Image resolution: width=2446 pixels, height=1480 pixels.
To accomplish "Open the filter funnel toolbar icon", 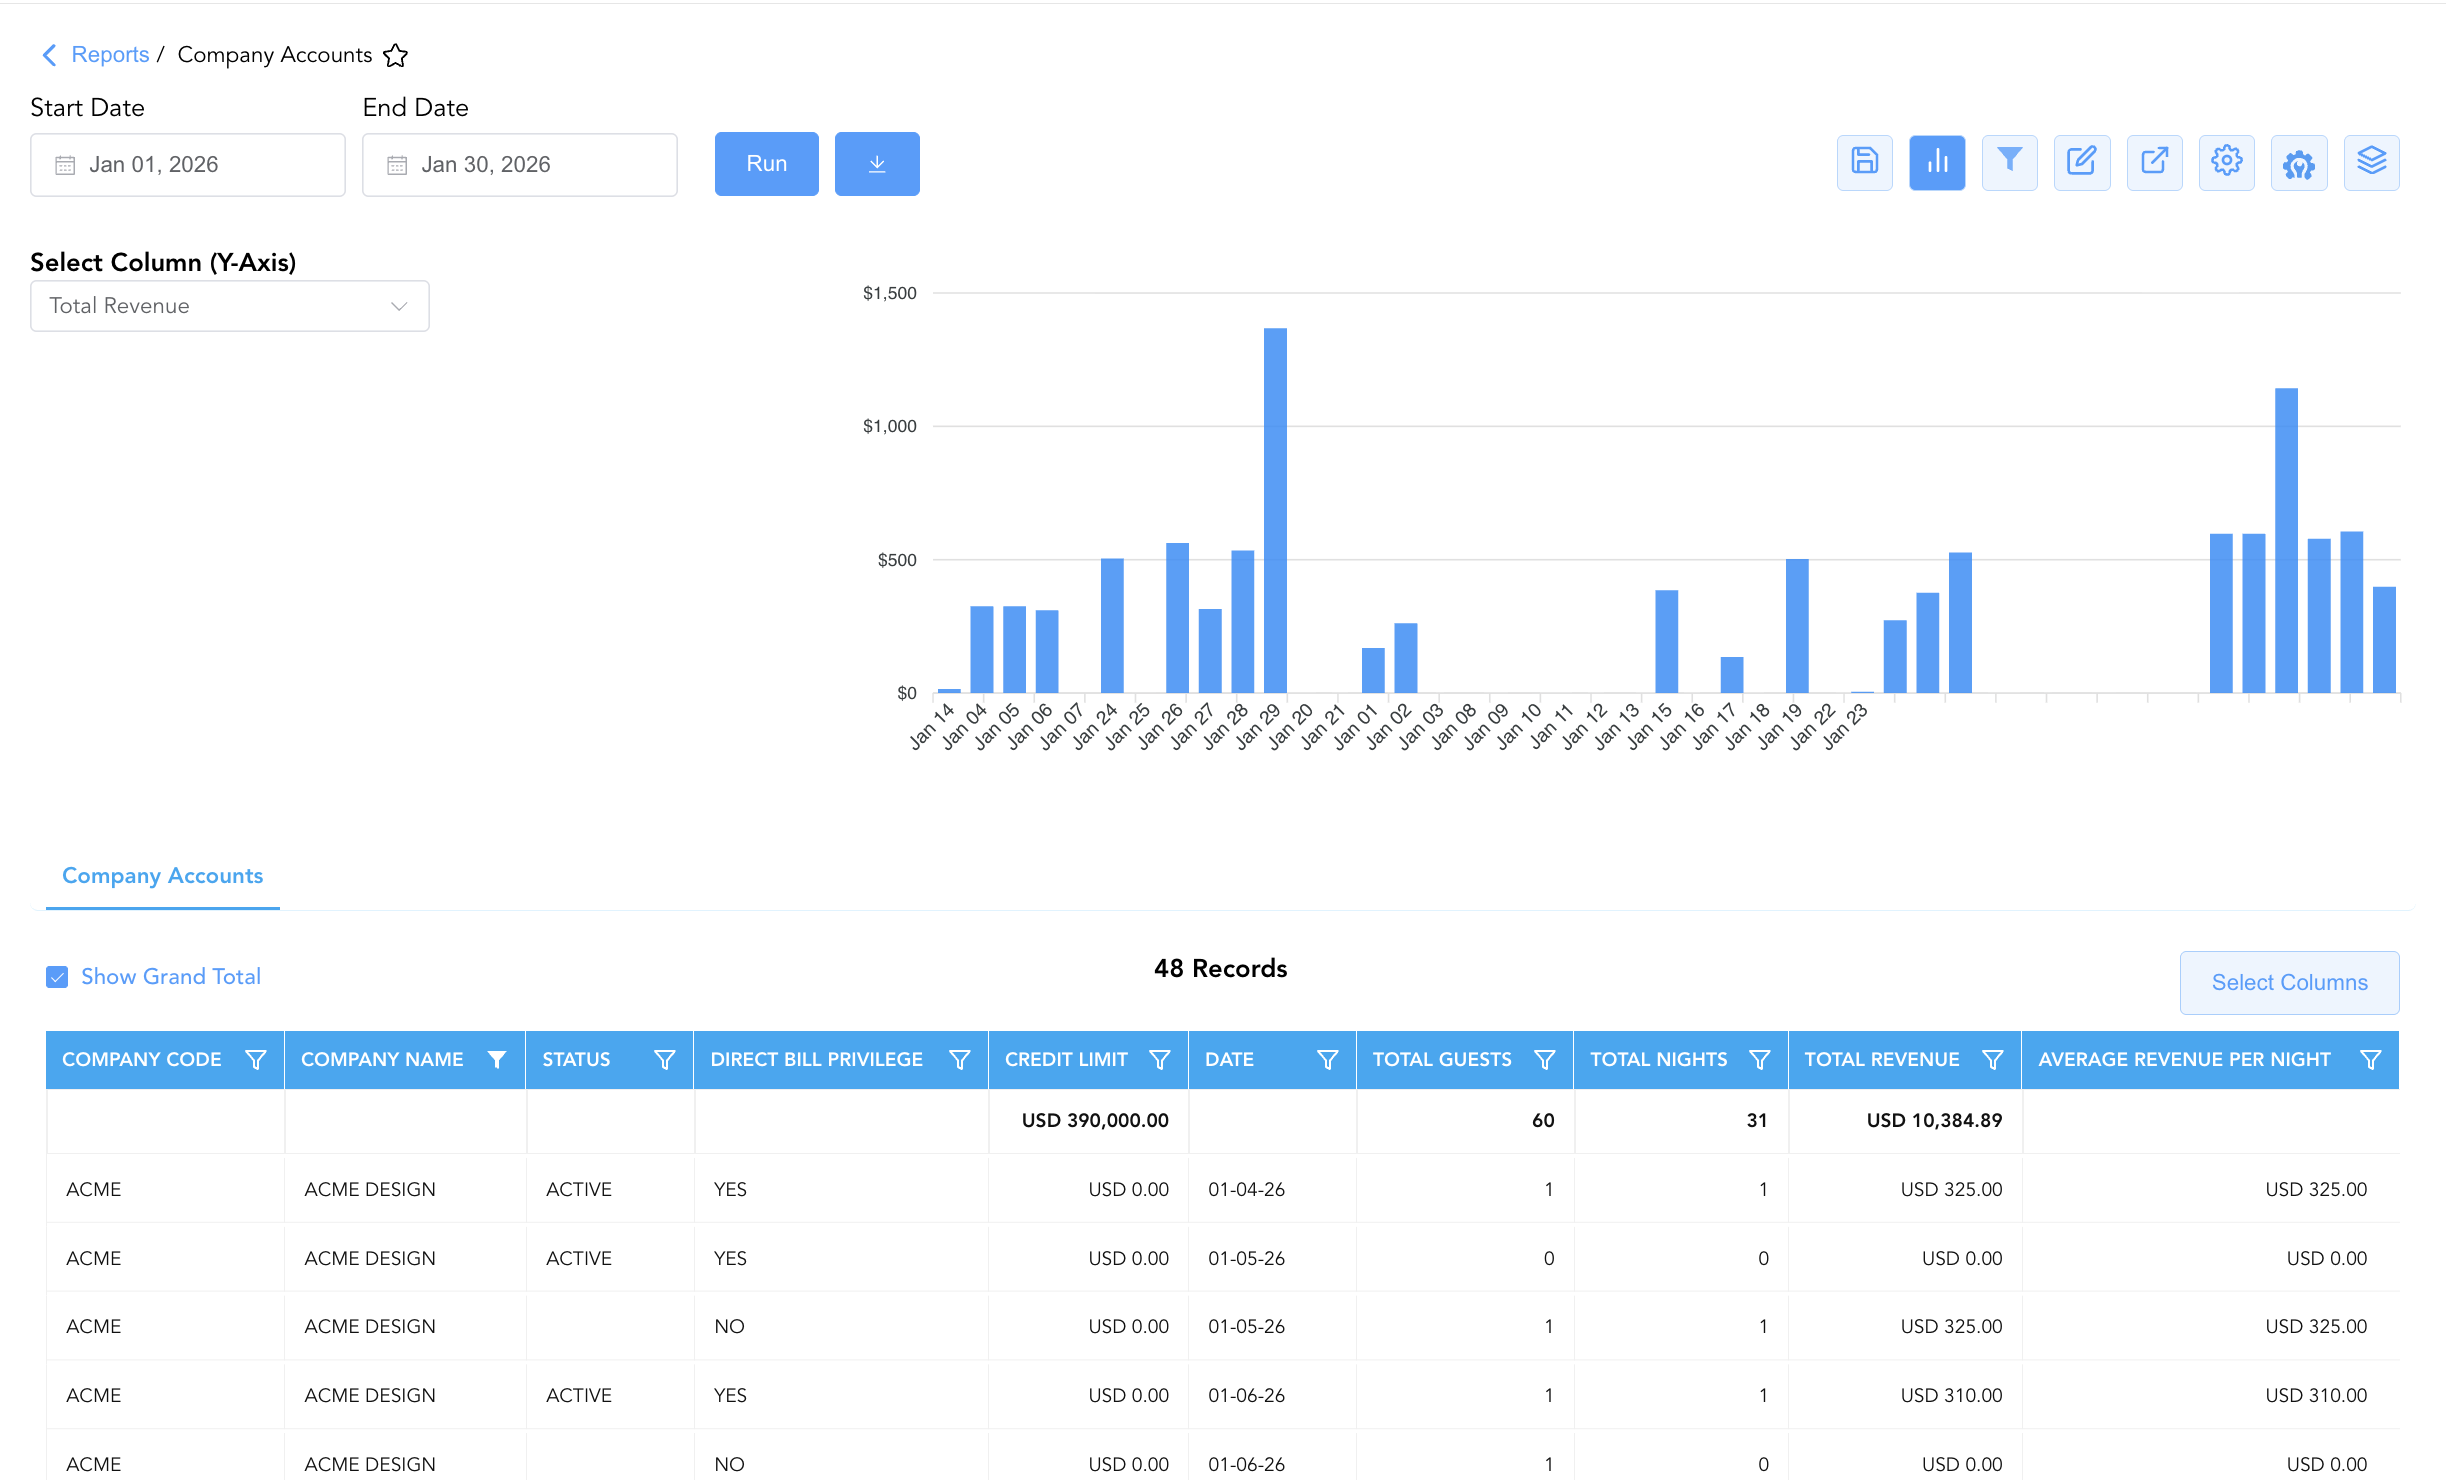I will click(x=2009, y=162).
